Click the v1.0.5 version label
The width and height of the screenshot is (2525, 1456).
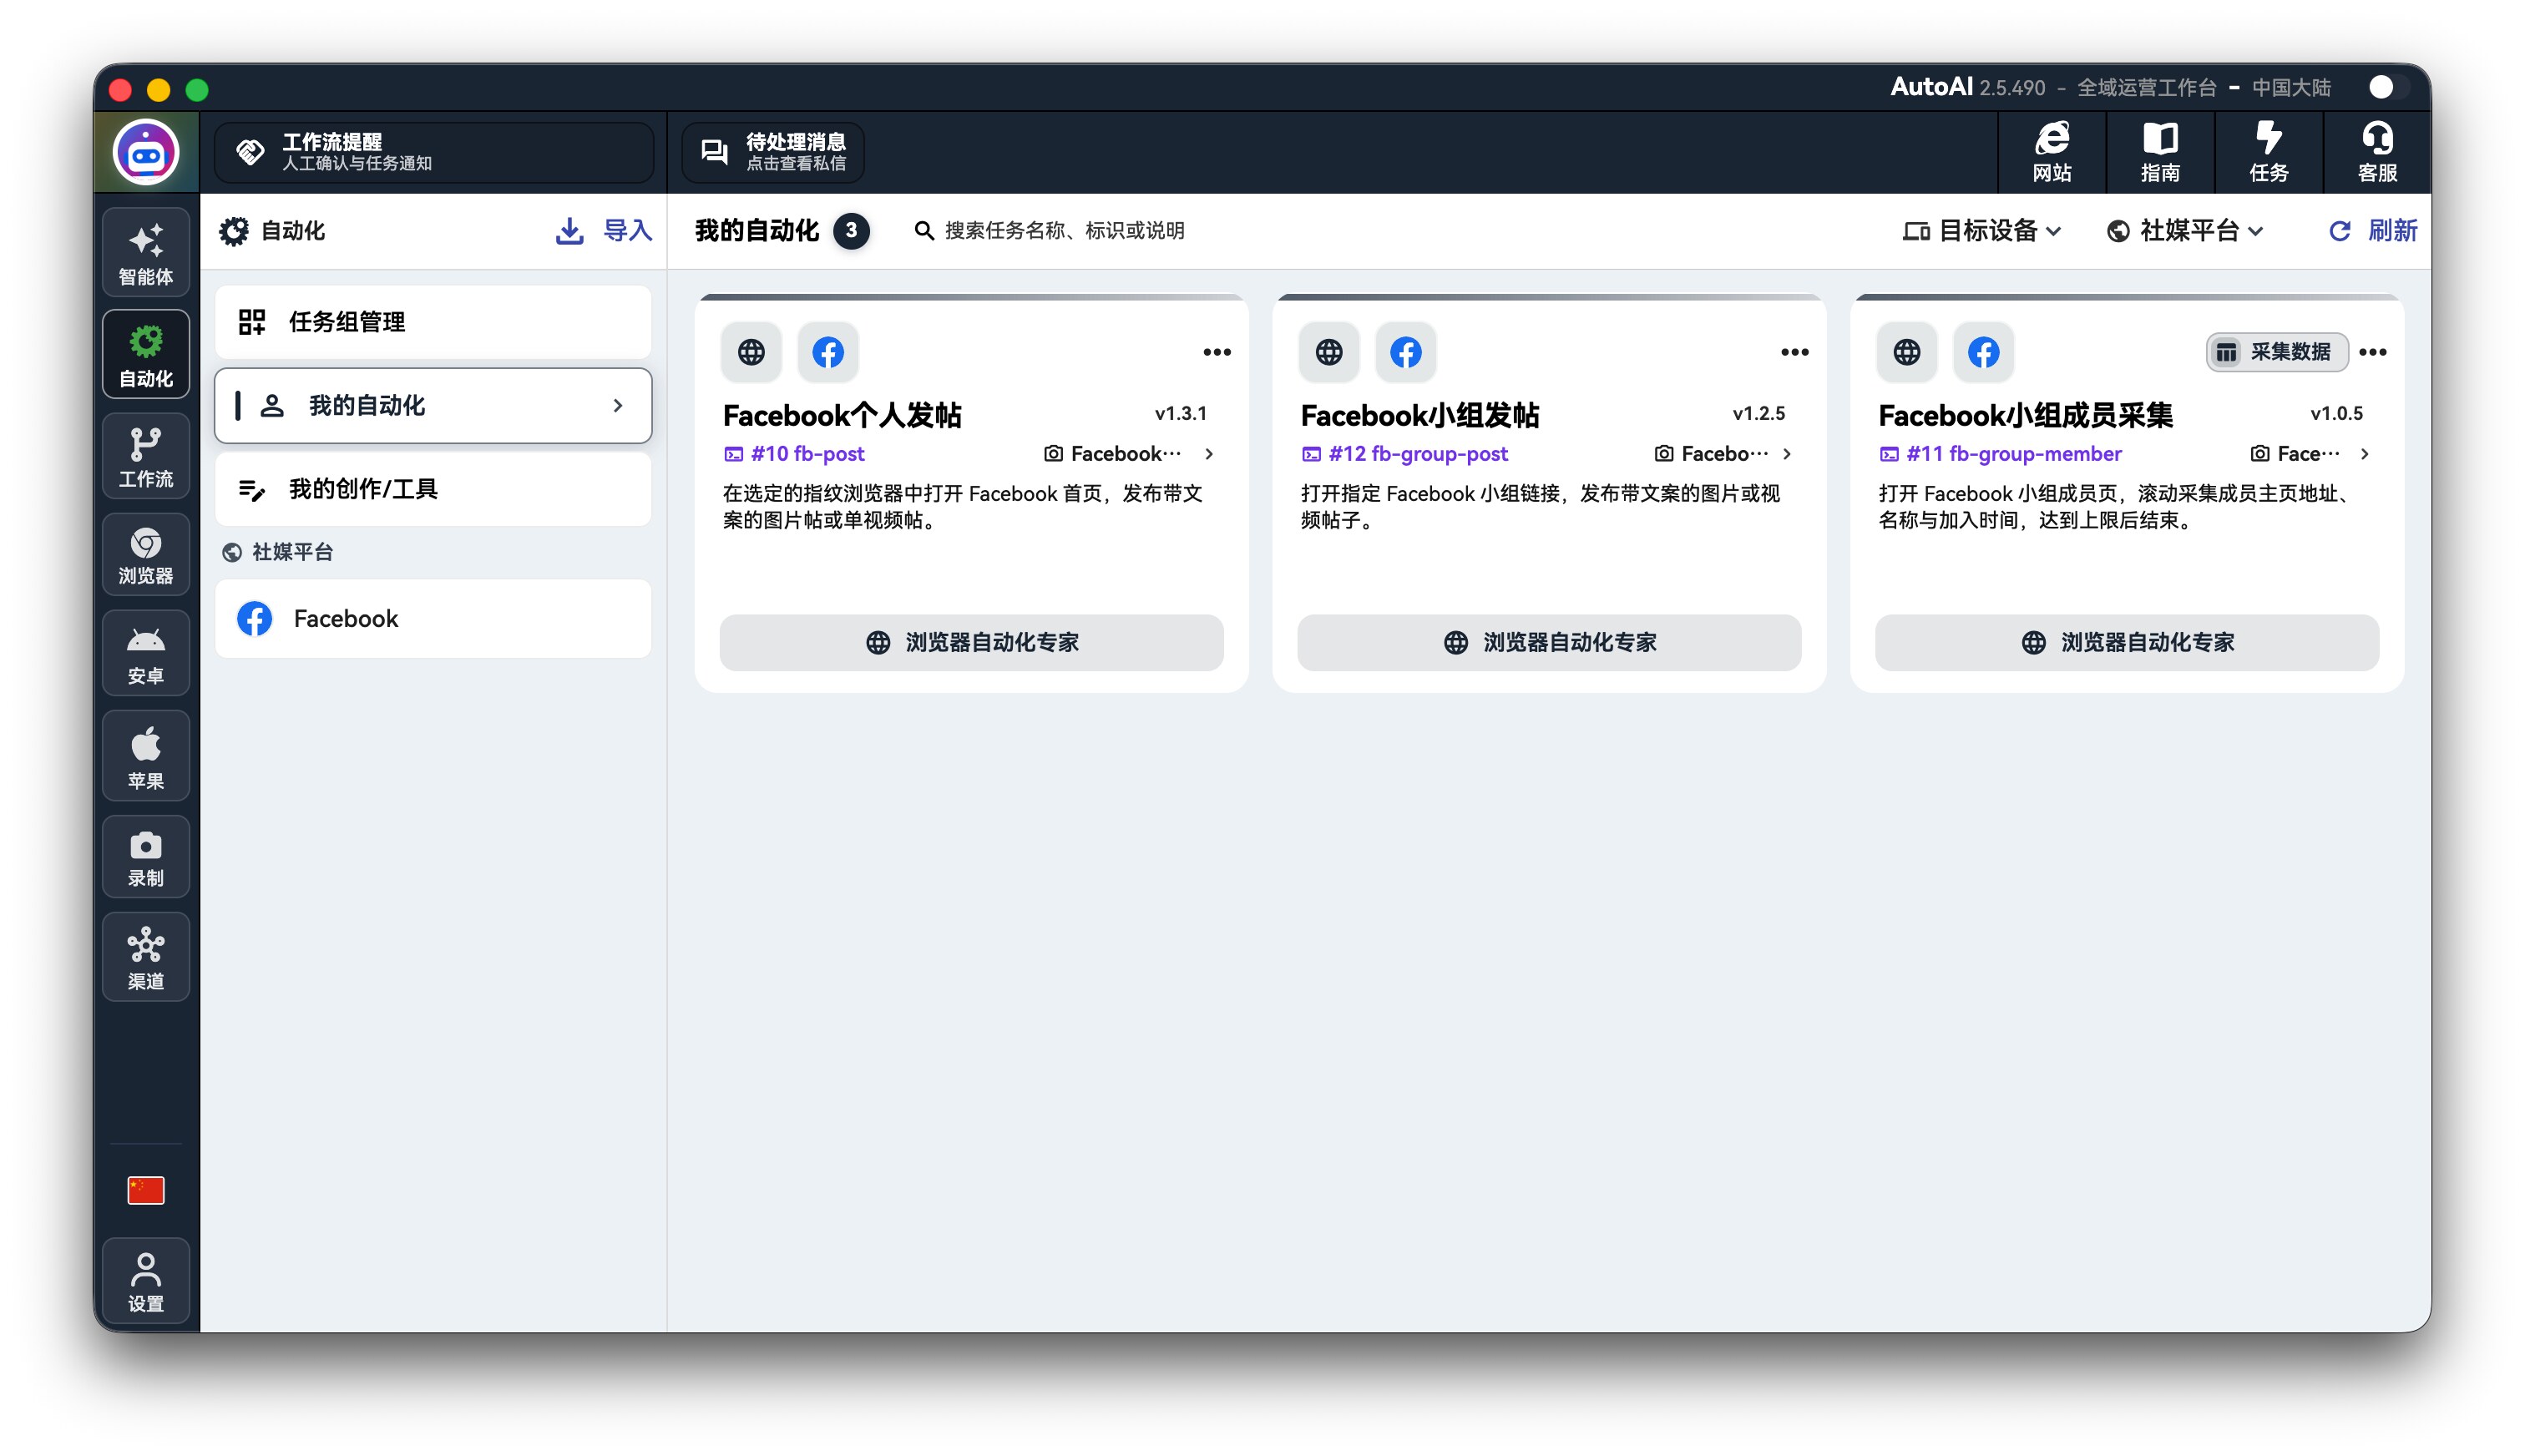(2337, 414)
